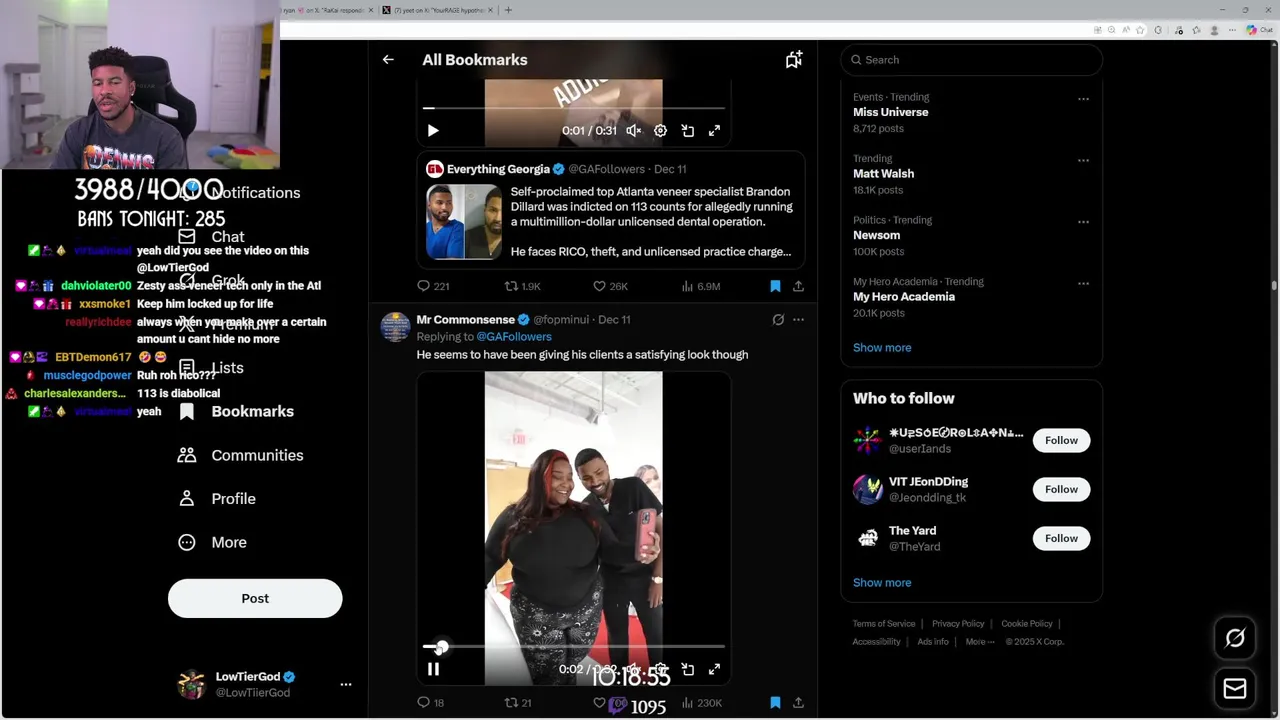1280x720 pixels.
Task: Open a new browser tab
Action: 508,10
